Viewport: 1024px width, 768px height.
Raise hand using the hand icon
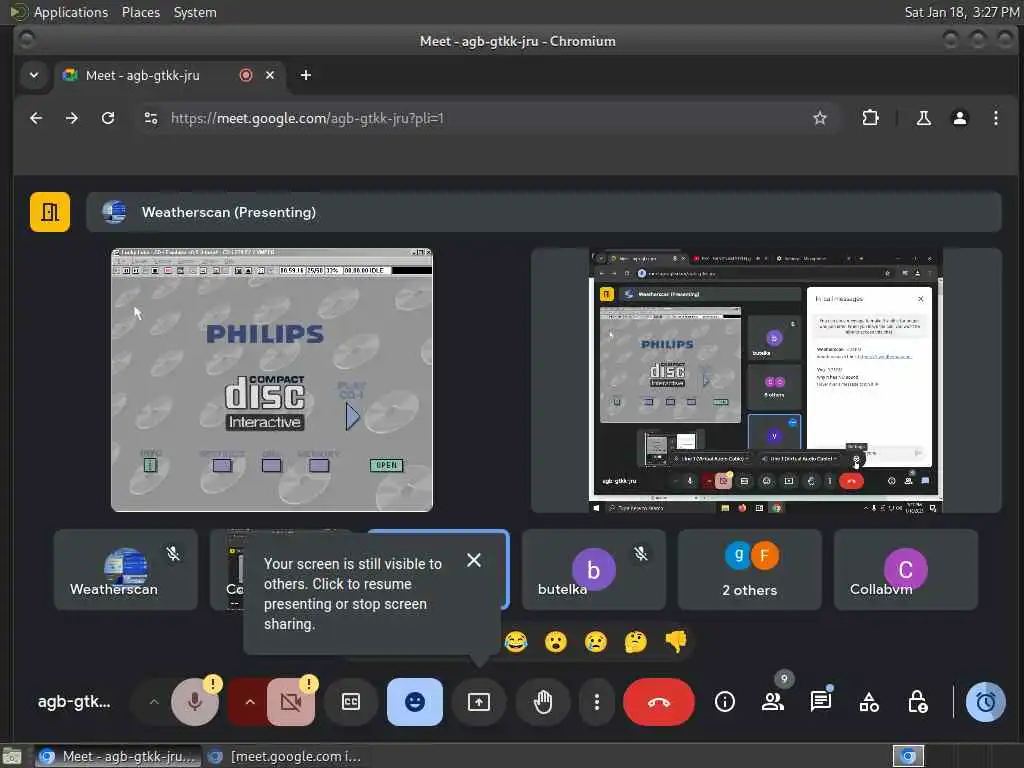point(543,702)
